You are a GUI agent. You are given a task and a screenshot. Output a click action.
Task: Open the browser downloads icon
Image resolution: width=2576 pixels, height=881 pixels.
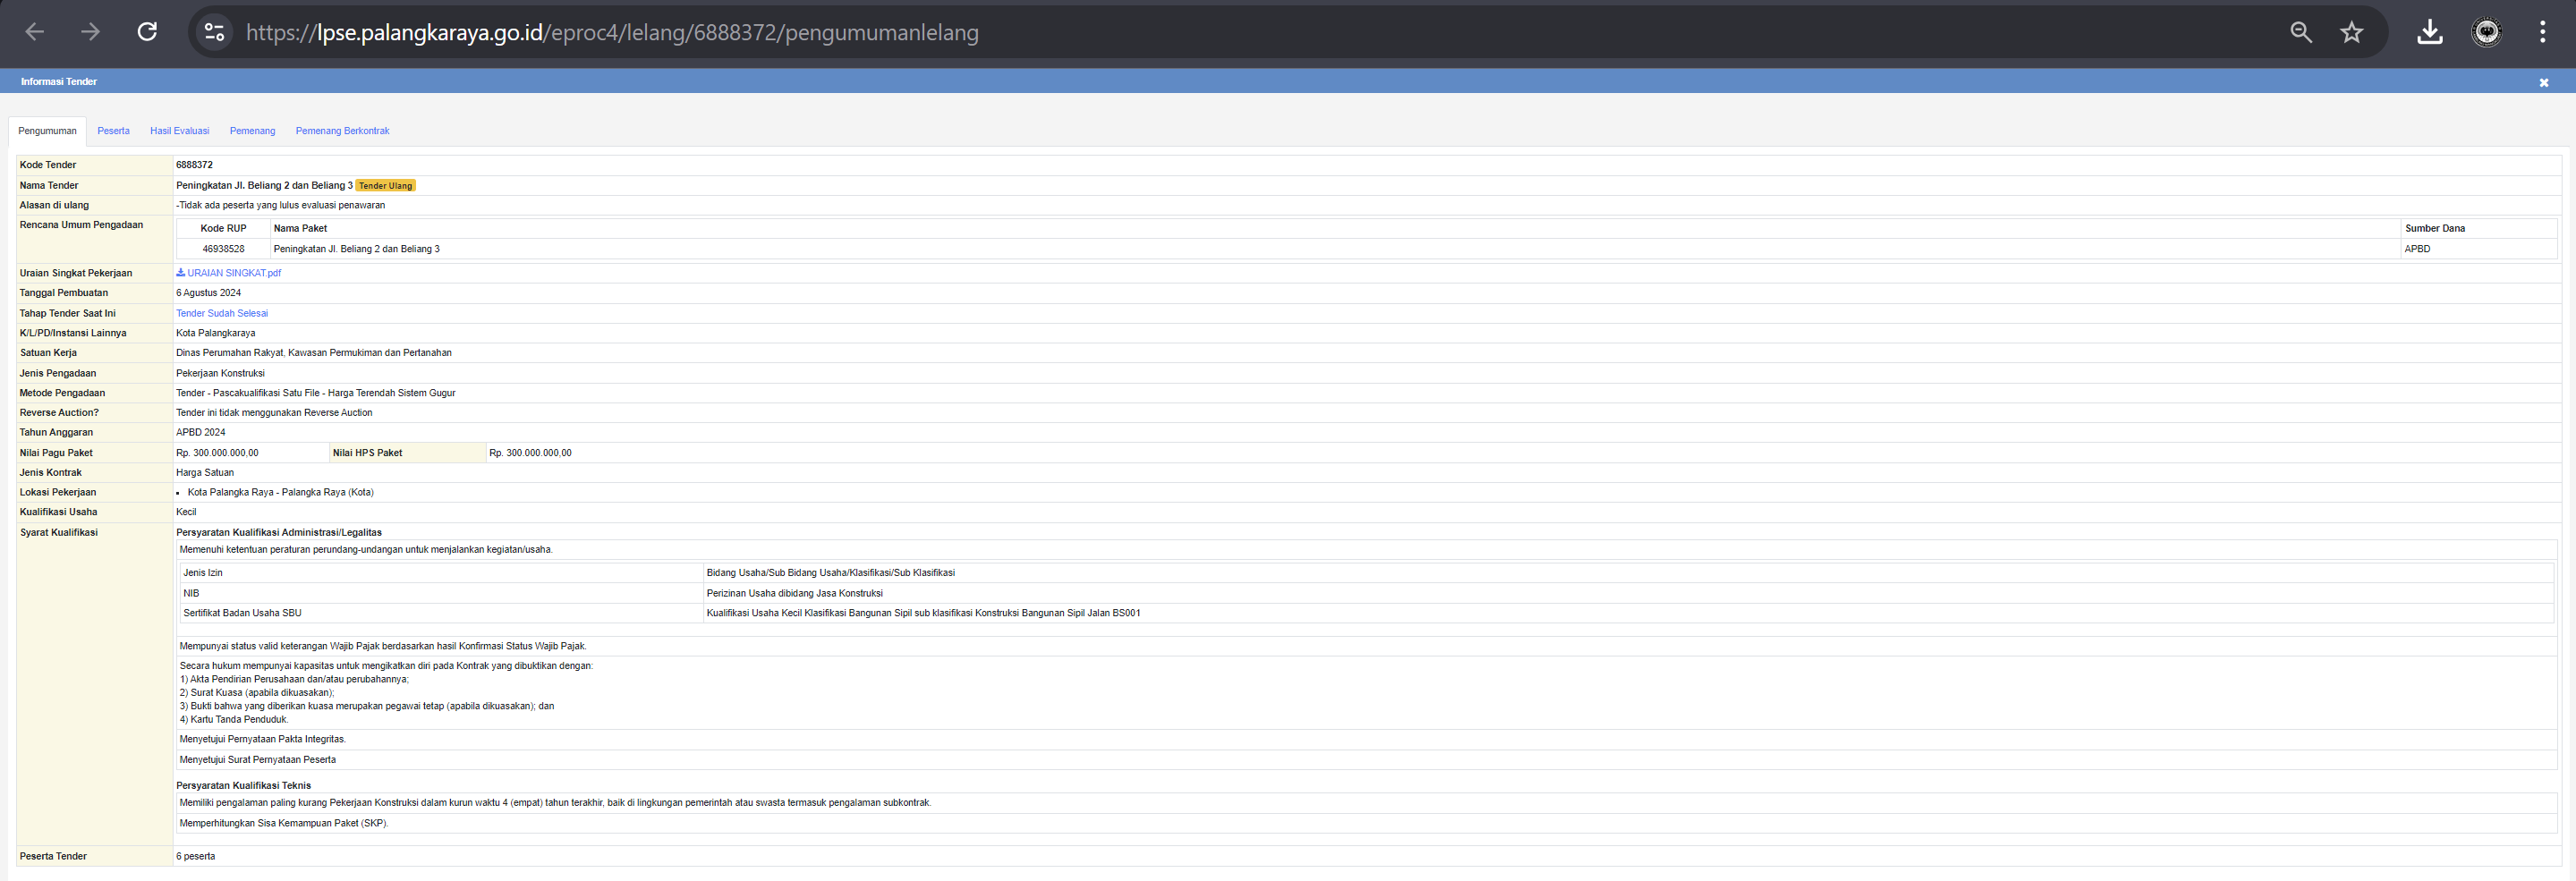click(2429, 32)
